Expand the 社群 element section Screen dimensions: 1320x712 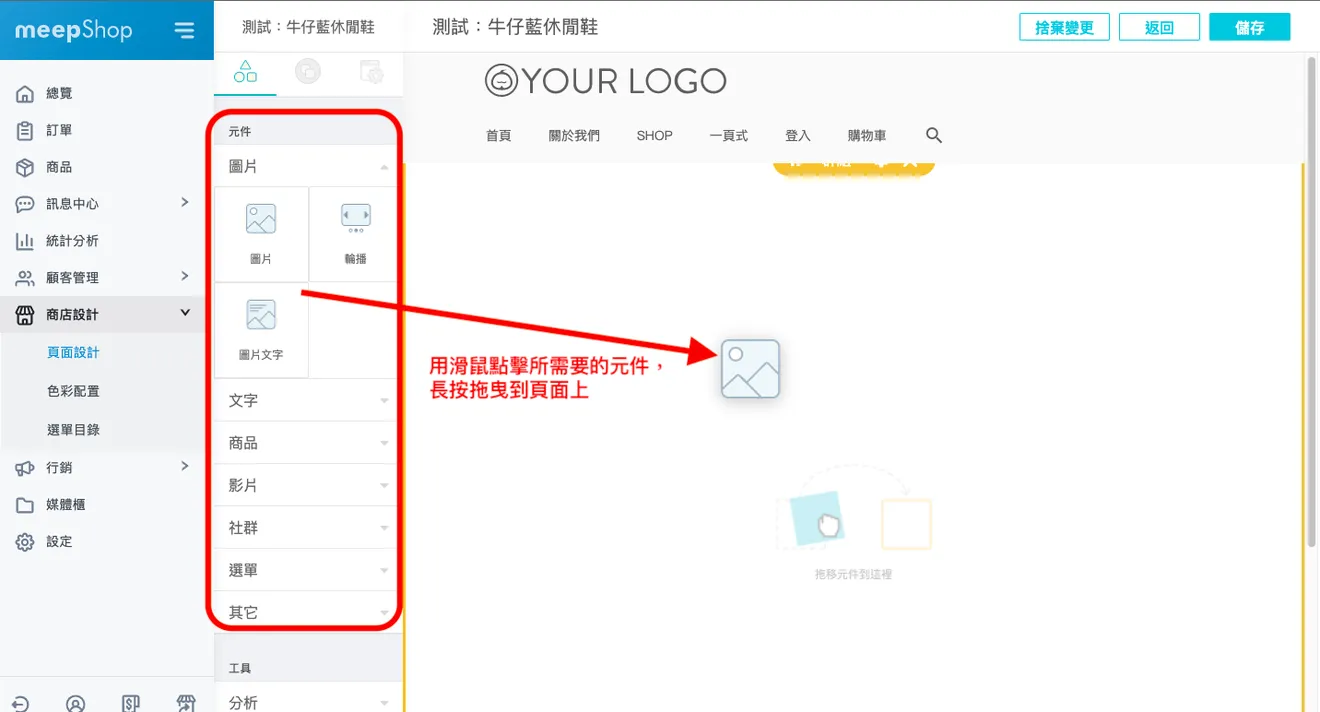[x=307, y=527]
